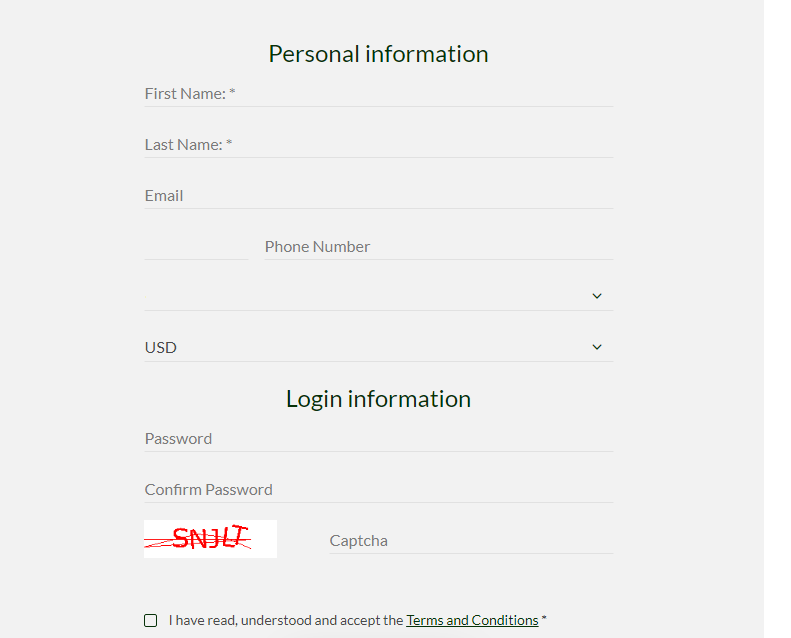
Task: Click the asterisk beside First Name label
Action: 232,91
